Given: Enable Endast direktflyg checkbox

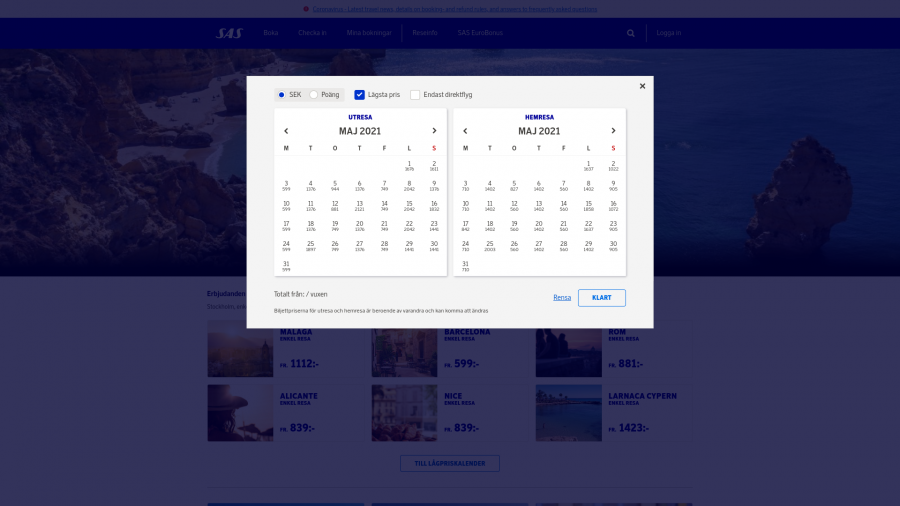Looking at the screenshot, I should point(415,95).
